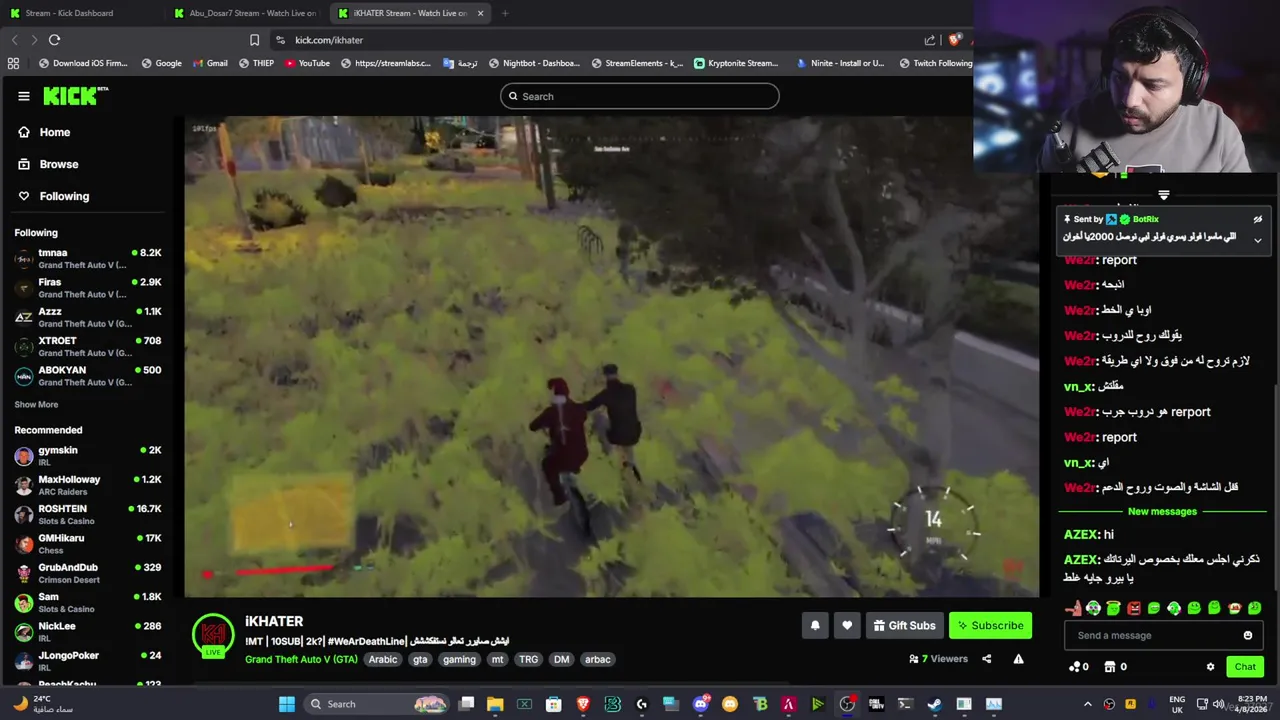Click the green Subscribe button
This screenshot has height=720, width=1280.
(990, 626)
